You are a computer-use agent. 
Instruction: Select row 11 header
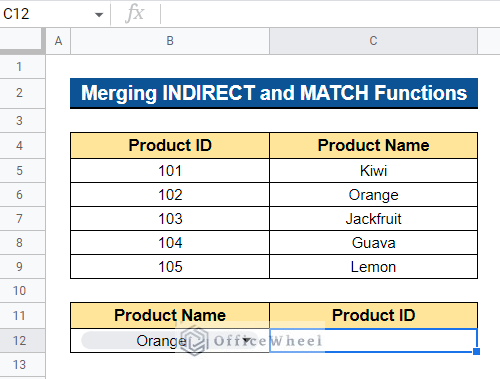coord(22,315)
